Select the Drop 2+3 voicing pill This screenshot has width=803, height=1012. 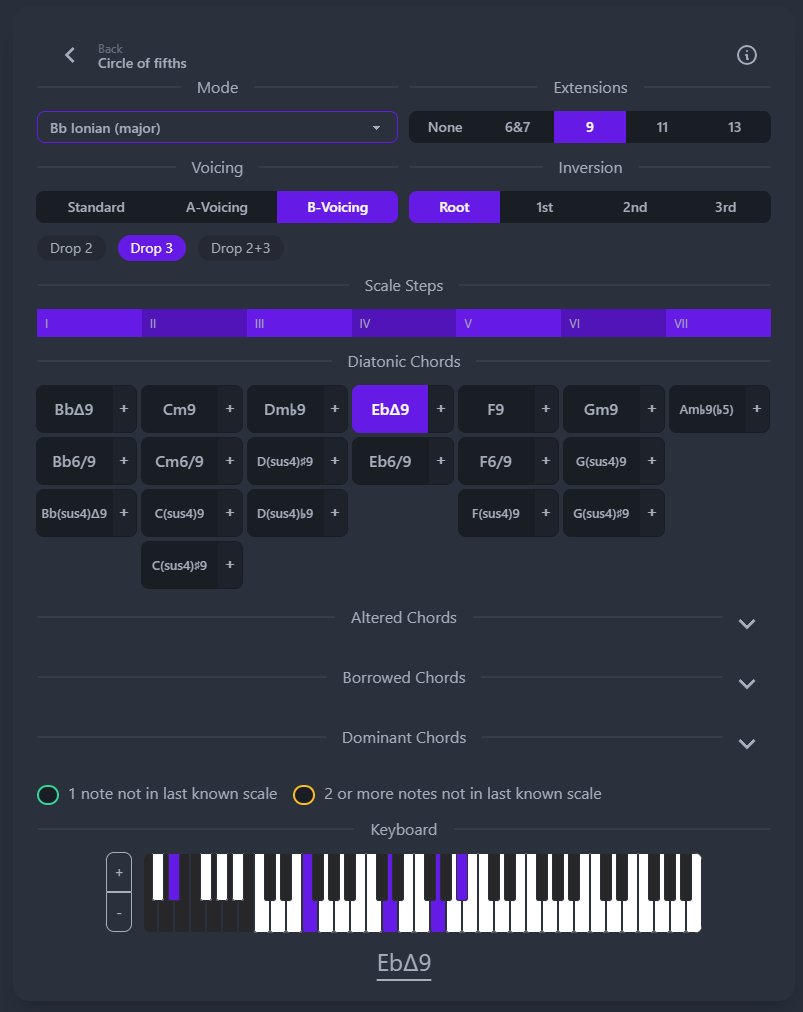(x=240, y=248)
